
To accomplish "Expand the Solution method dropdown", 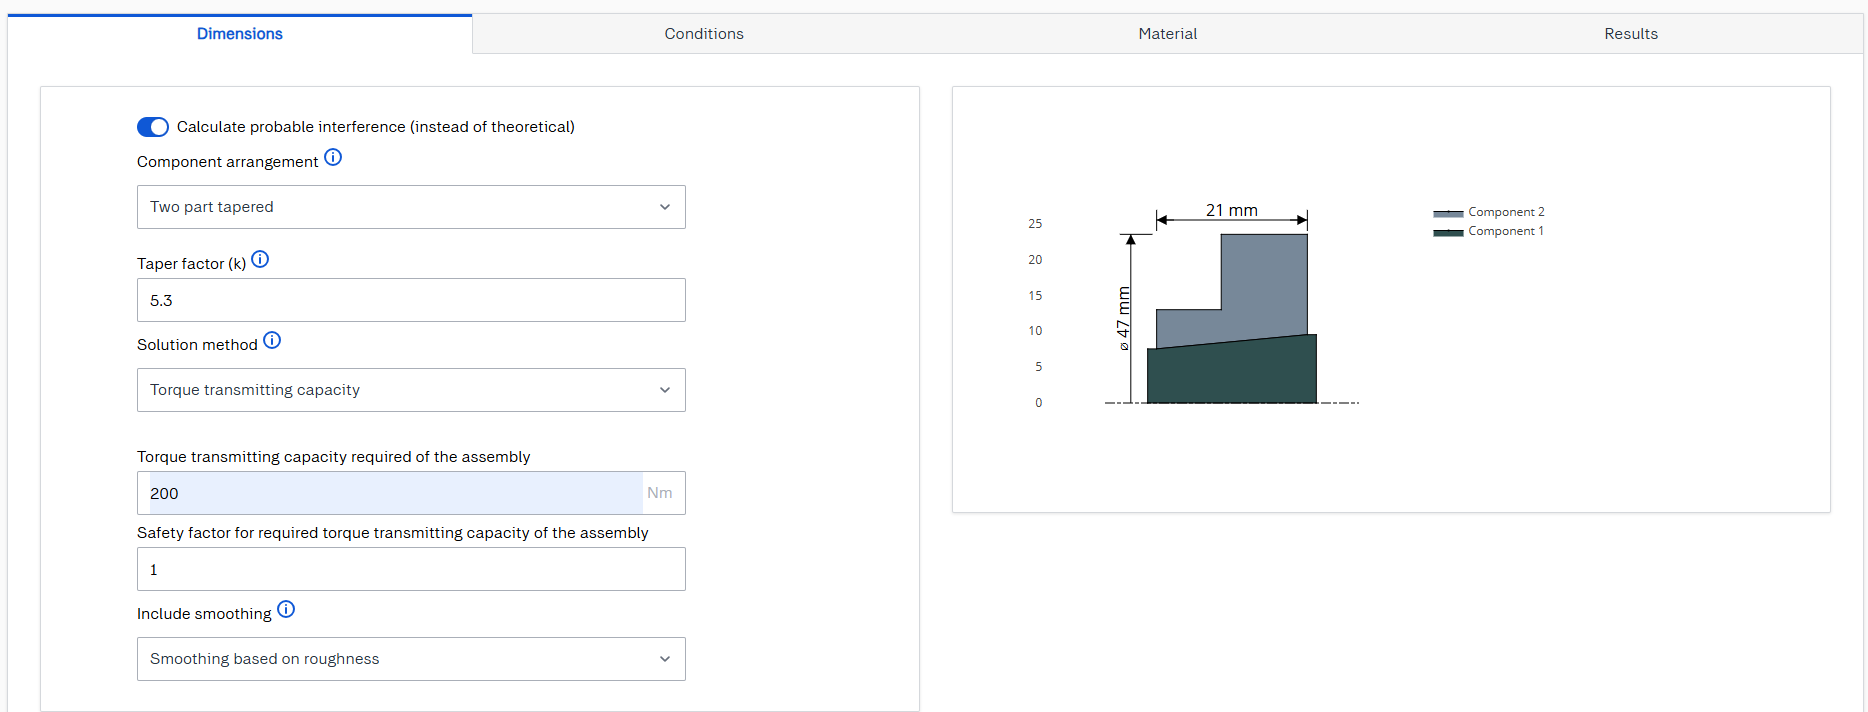I will (x=411, y=390).
